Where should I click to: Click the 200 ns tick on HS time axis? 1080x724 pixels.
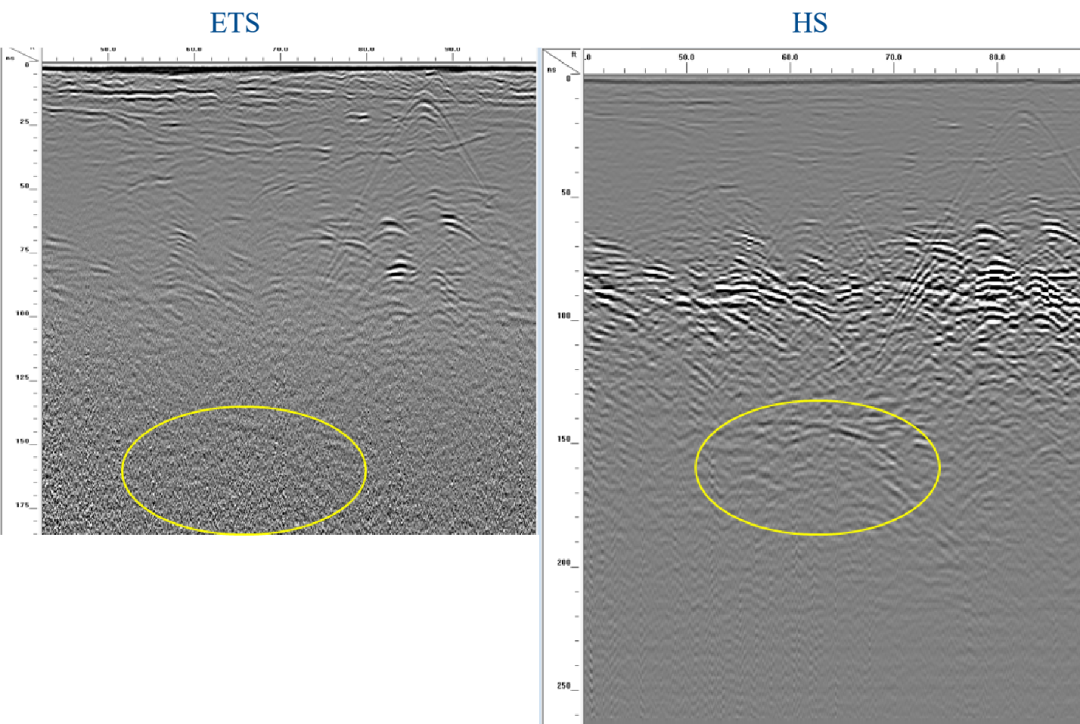click(563, 563)
